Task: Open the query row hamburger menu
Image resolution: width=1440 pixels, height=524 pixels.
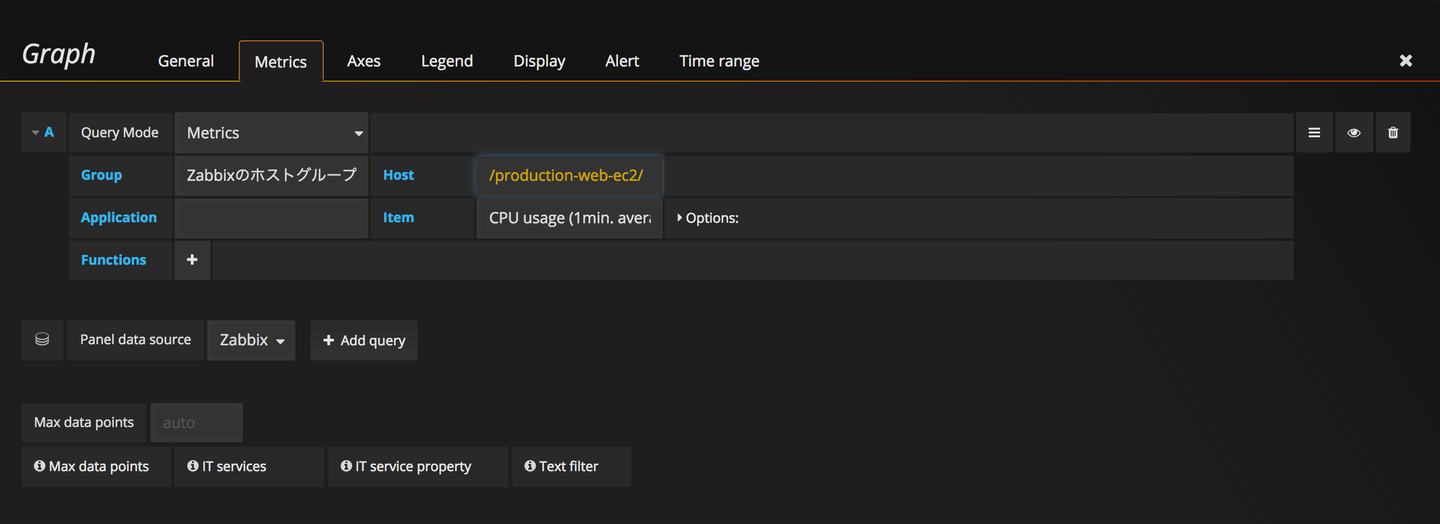Action: pos(1314,133)
